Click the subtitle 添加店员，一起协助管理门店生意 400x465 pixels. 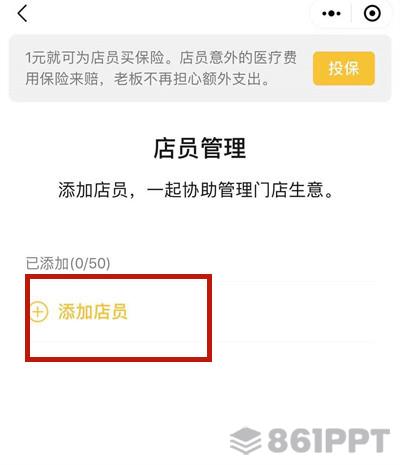pyautogui.click(x=196, y=190)
